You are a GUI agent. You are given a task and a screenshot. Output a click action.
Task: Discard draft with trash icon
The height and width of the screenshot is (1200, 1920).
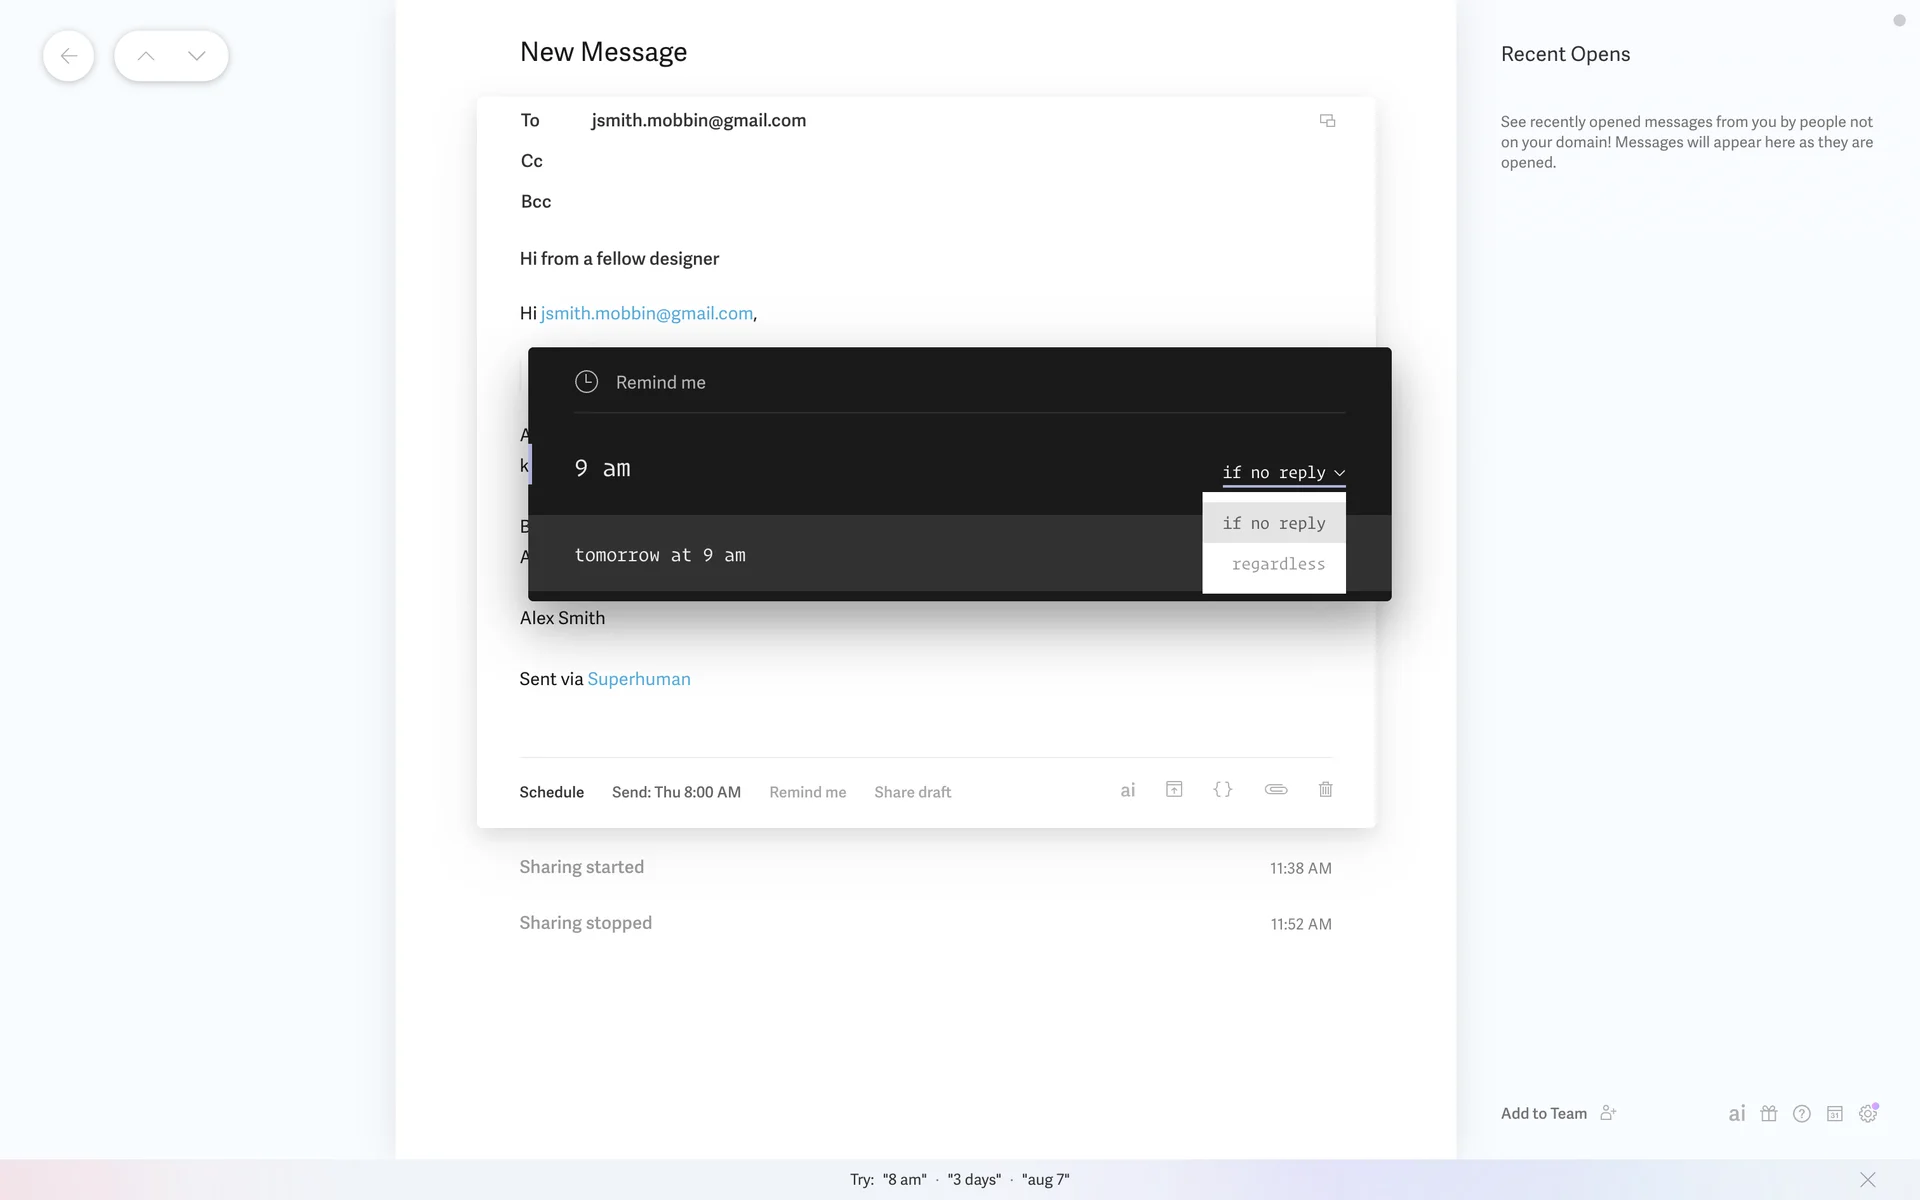click(1325, 790)
